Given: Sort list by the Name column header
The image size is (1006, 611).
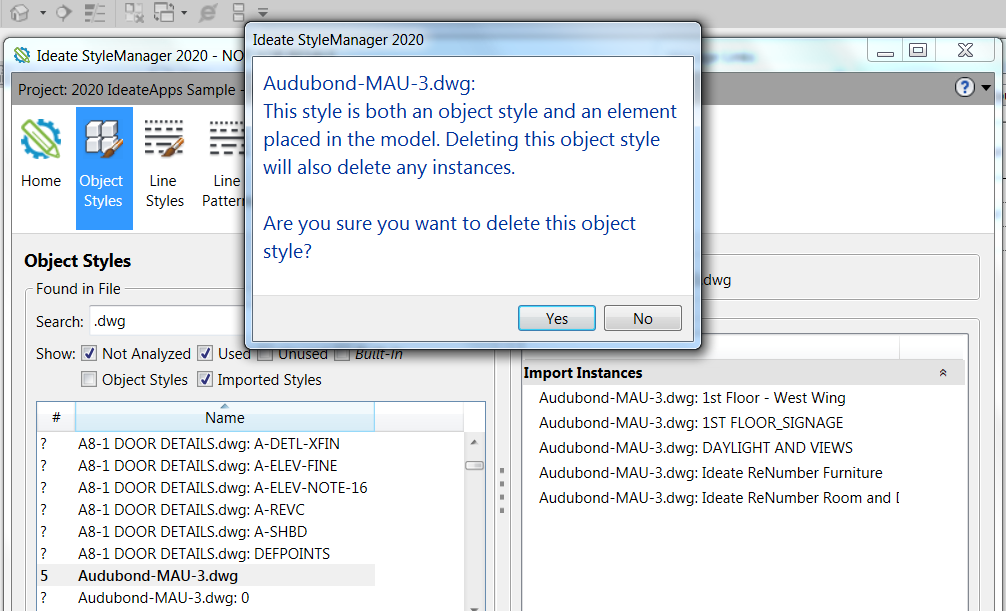Looking at the screenshot, I should 225,417.
